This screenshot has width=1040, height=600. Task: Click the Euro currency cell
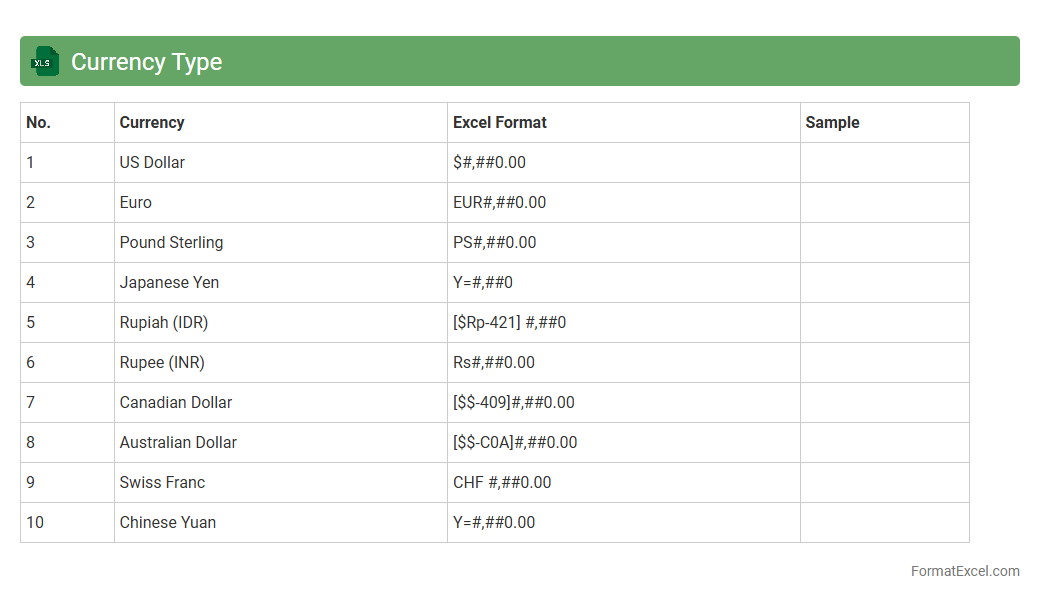click(x=136, y=202)
